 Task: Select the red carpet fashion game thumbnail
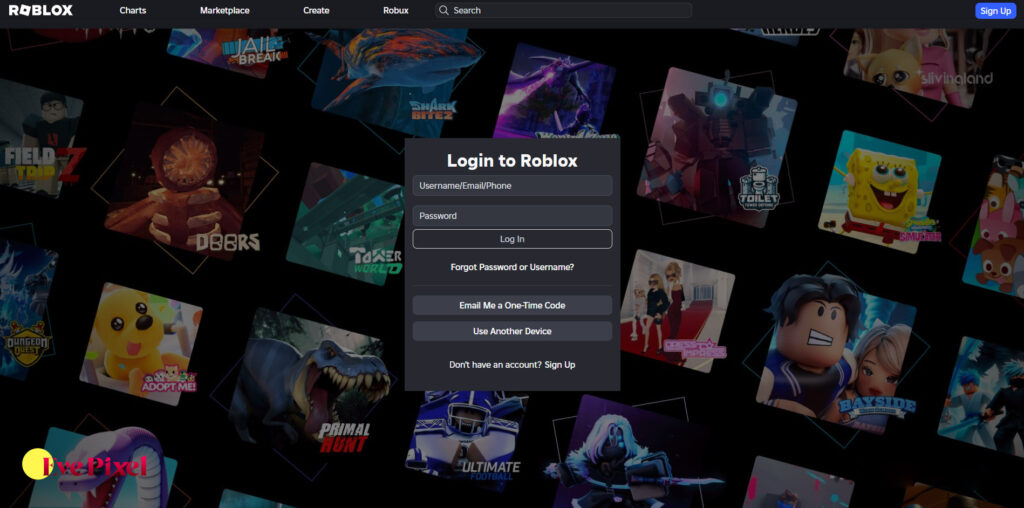[x=677, y=311]
